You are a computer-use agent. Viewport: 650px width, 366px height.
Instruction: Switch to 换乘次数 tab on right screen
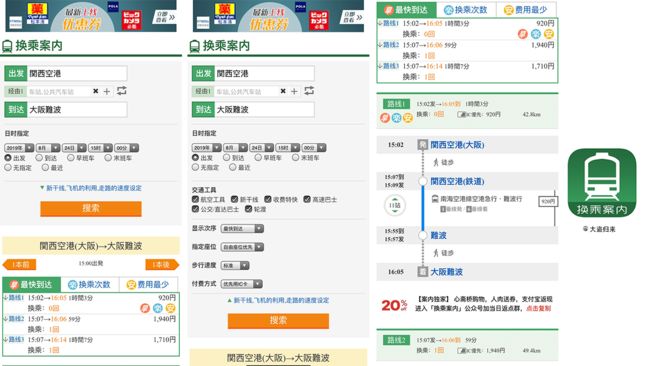coord(466,10)
